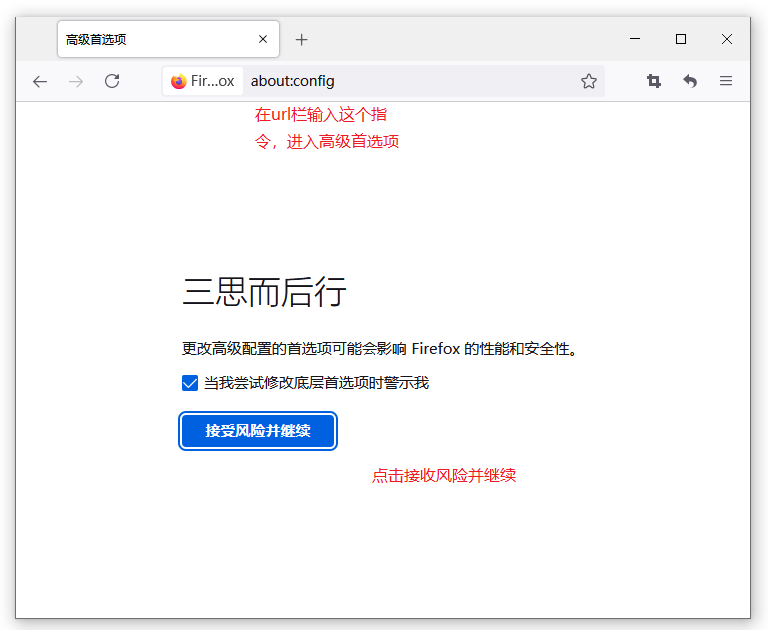Uncheck 当我尝试修改底层首选项时警示我 checkbox
The width and height of the screenshot is (768, 630).
pos(190,383)
